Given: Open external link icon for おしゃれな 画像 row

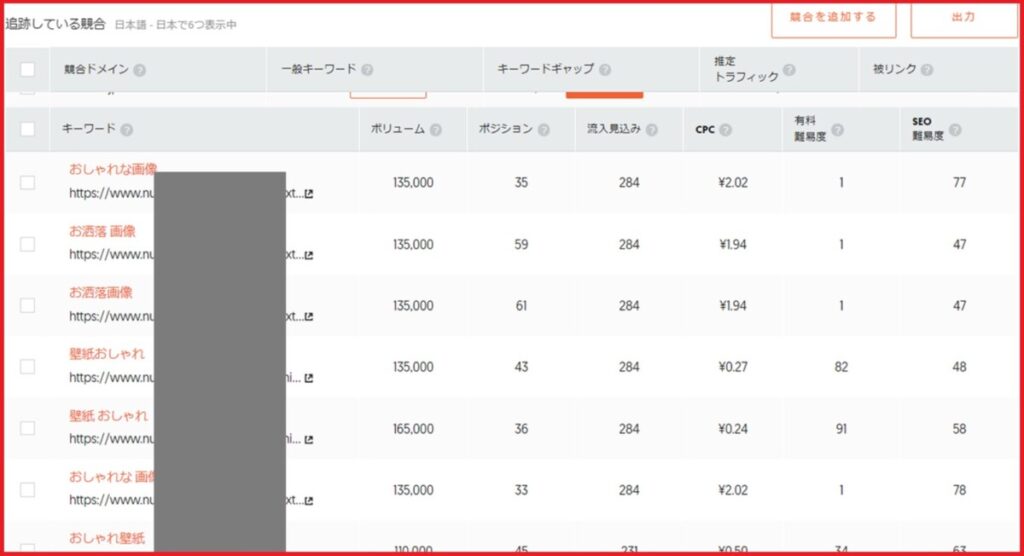Looking at the screenshot, I should pos(309,501).
